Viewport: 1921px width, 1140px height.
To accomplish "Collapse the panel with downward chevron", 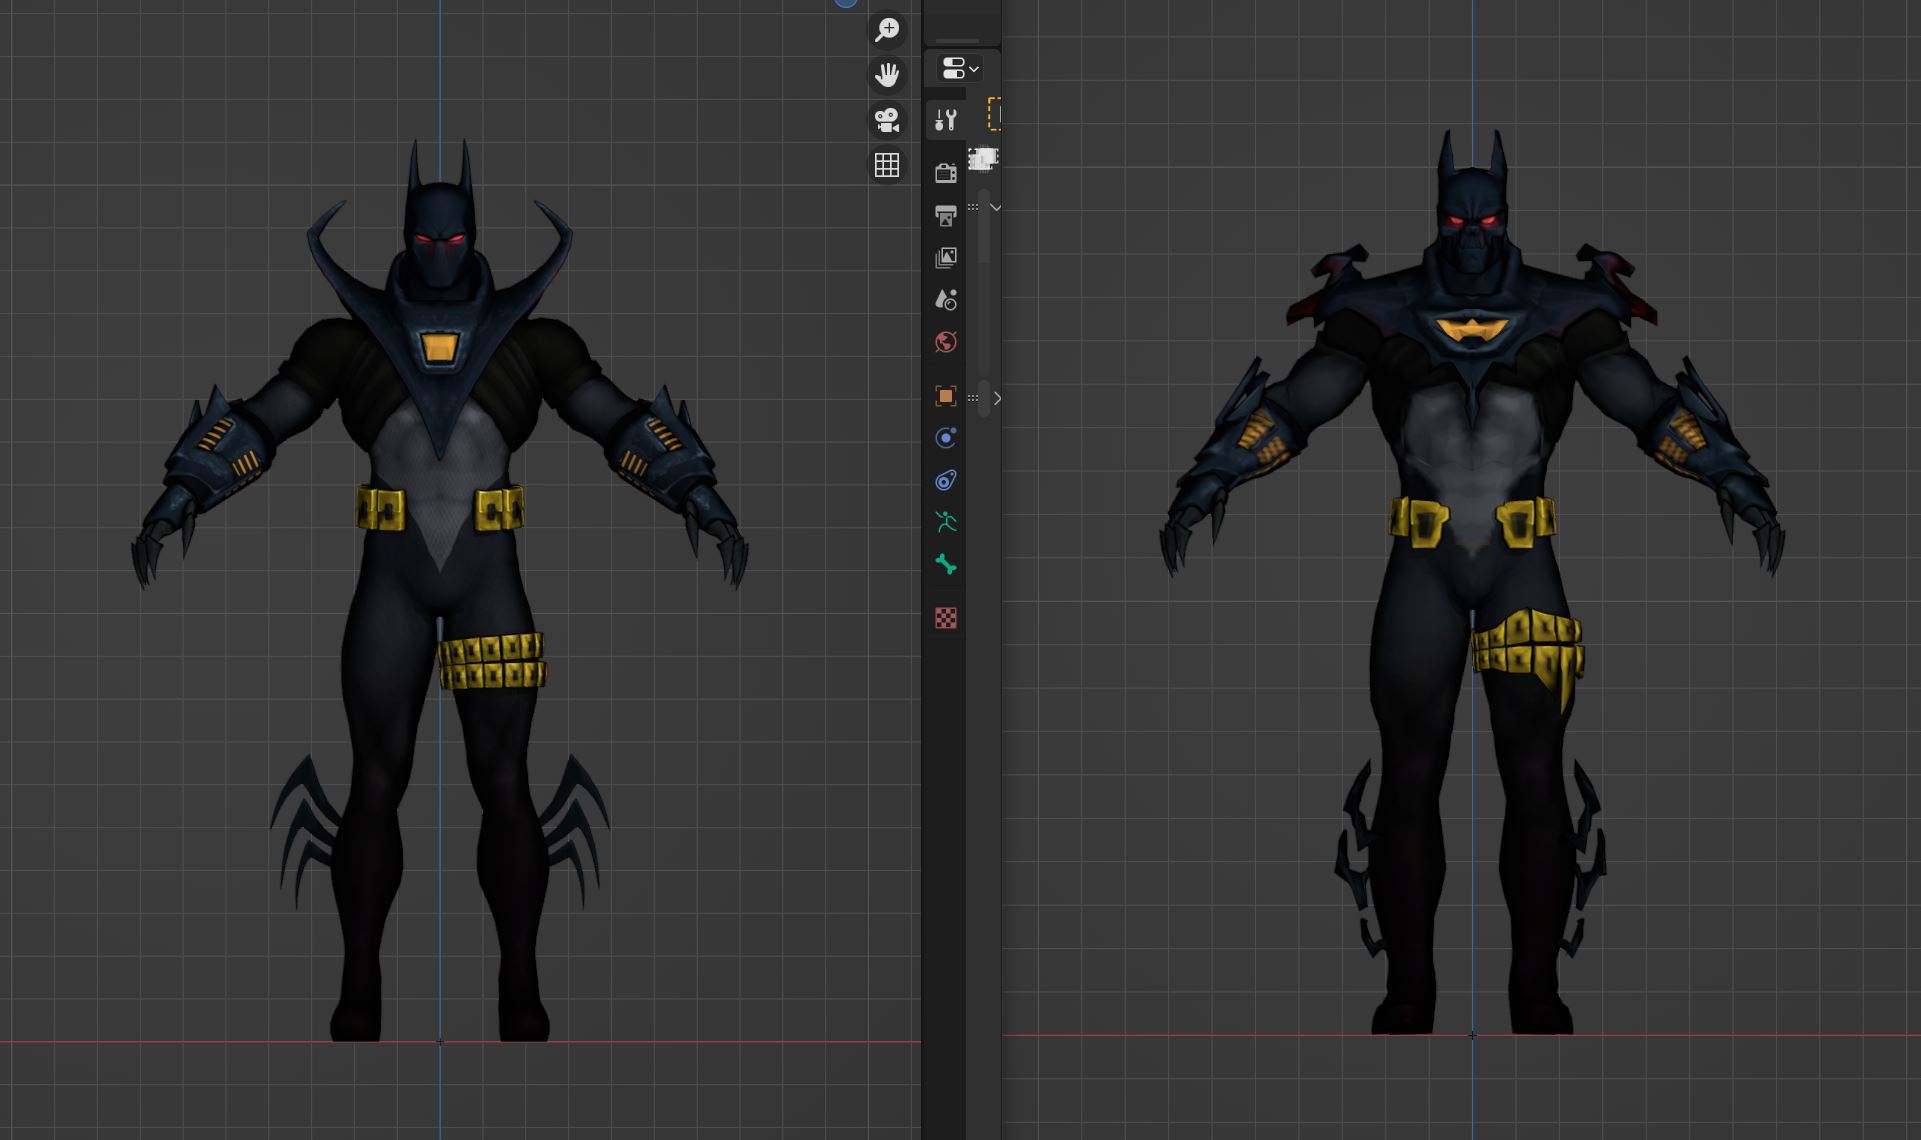I will pyautogui.click(x=995, y=208).
